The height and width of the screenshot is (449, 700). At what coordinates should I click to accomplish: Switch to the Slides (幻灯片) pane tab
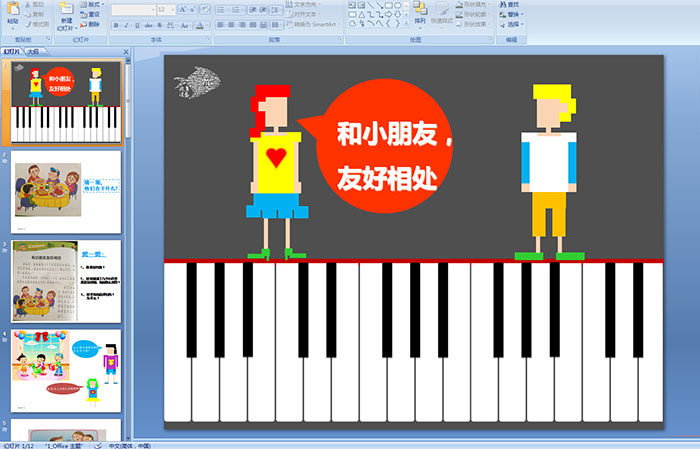click(x=12, y=52)
